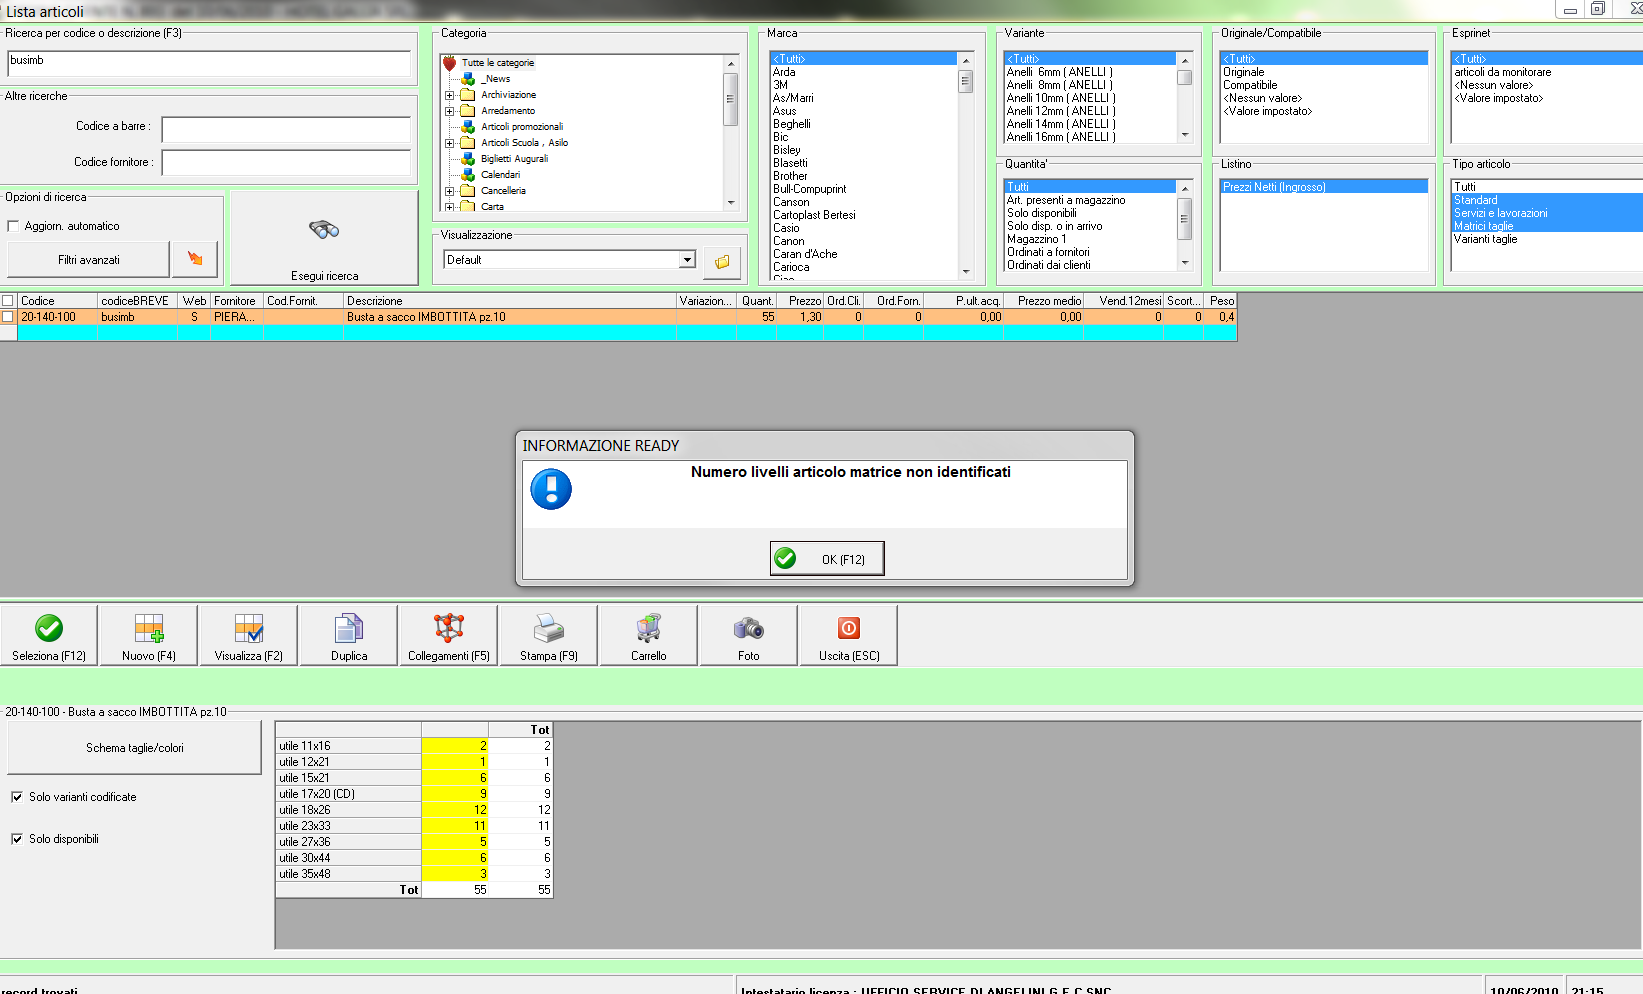The image size is (1643, 994).
Task: Sort by the Fornitore column header
Action: coord(237,301)
